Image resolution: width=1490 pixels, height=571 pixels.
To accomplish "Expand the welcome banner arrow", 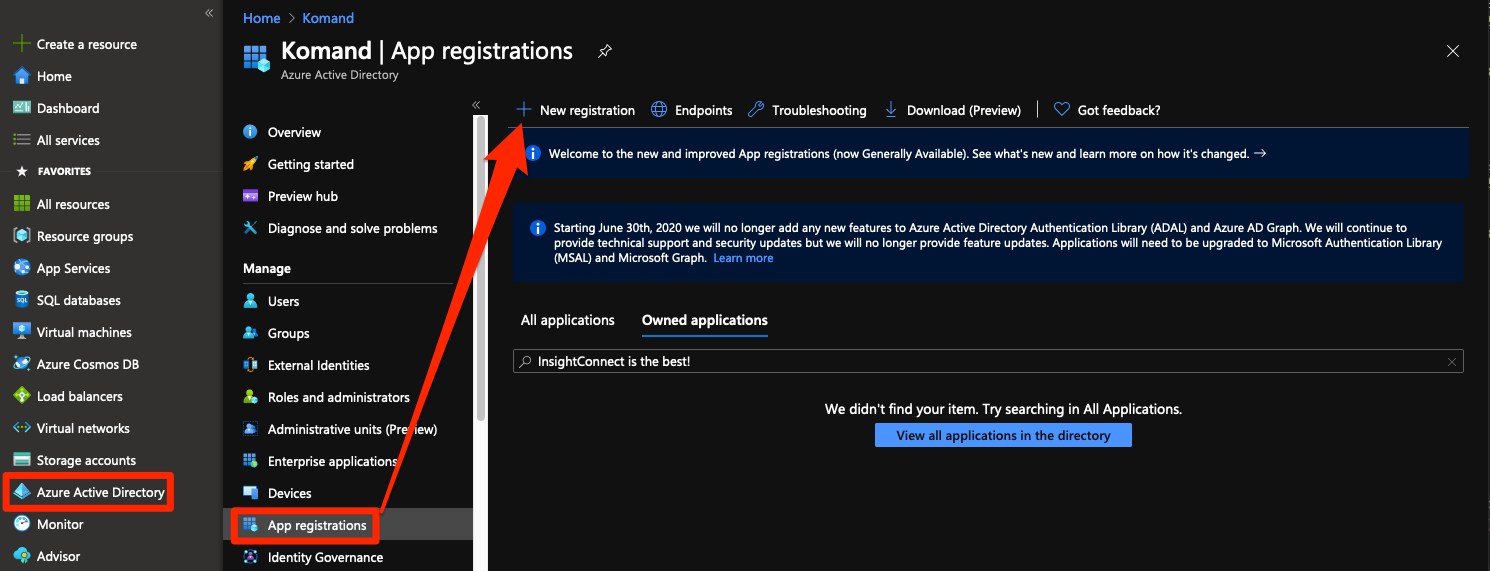I will coord(1260,154).
